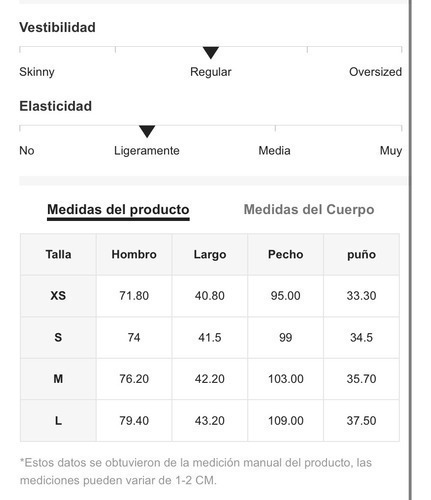
Task: Click the Oversized fit label
Action: click(375, 72)
